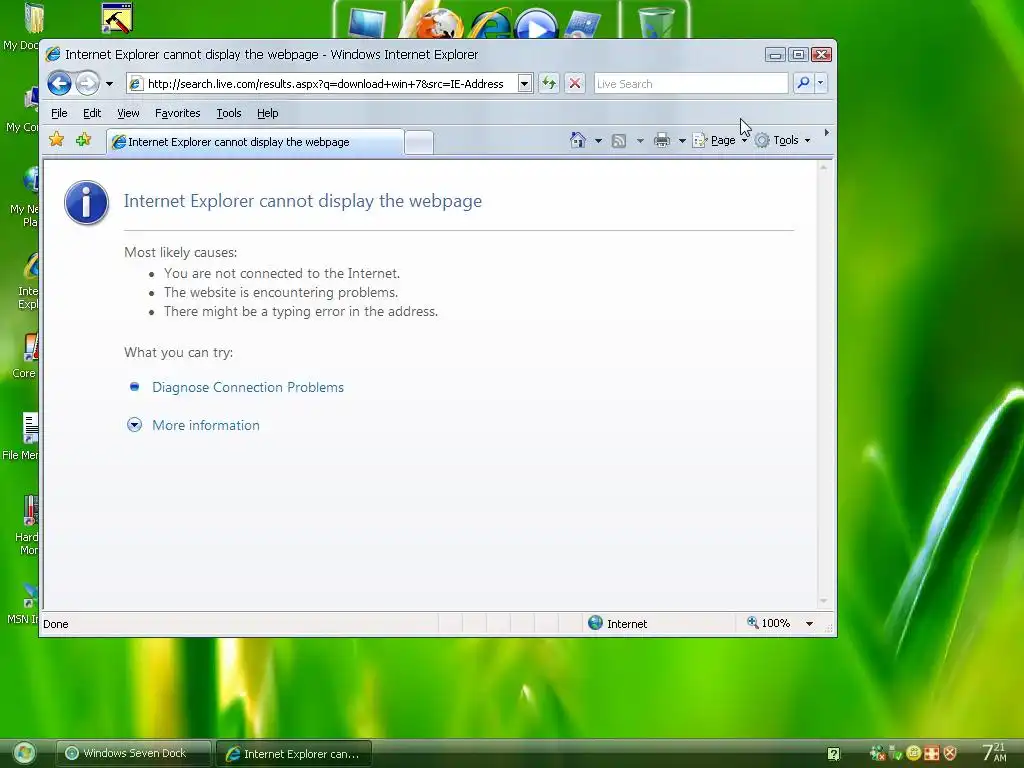Click the page vertical scrollbar
This screenshot has height=768, width=1024.
(x=824, y=384)
